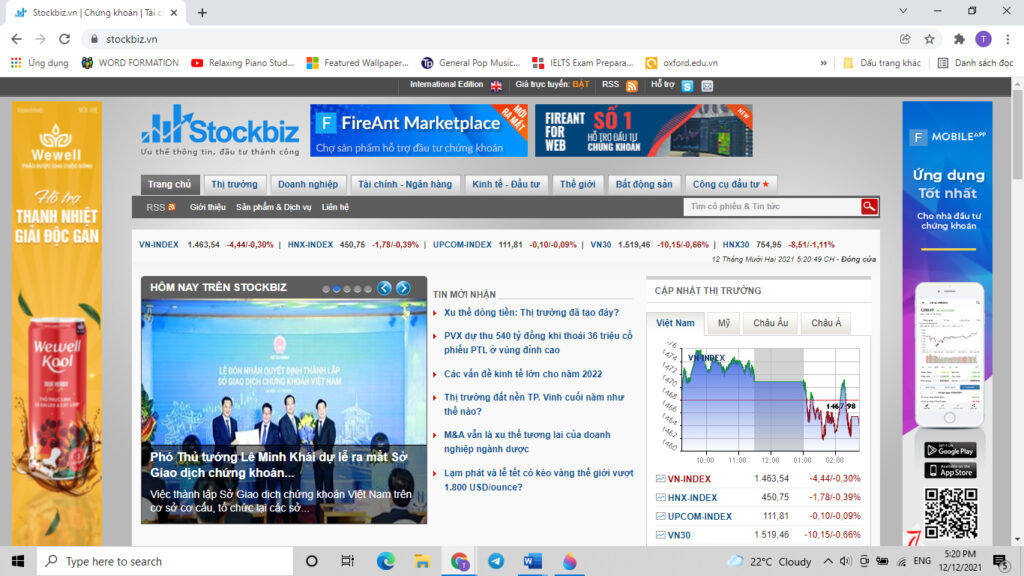The image size is (1024, 576).
Task: Click the Windows taskbar search box
Action: [x=165, y=561]
